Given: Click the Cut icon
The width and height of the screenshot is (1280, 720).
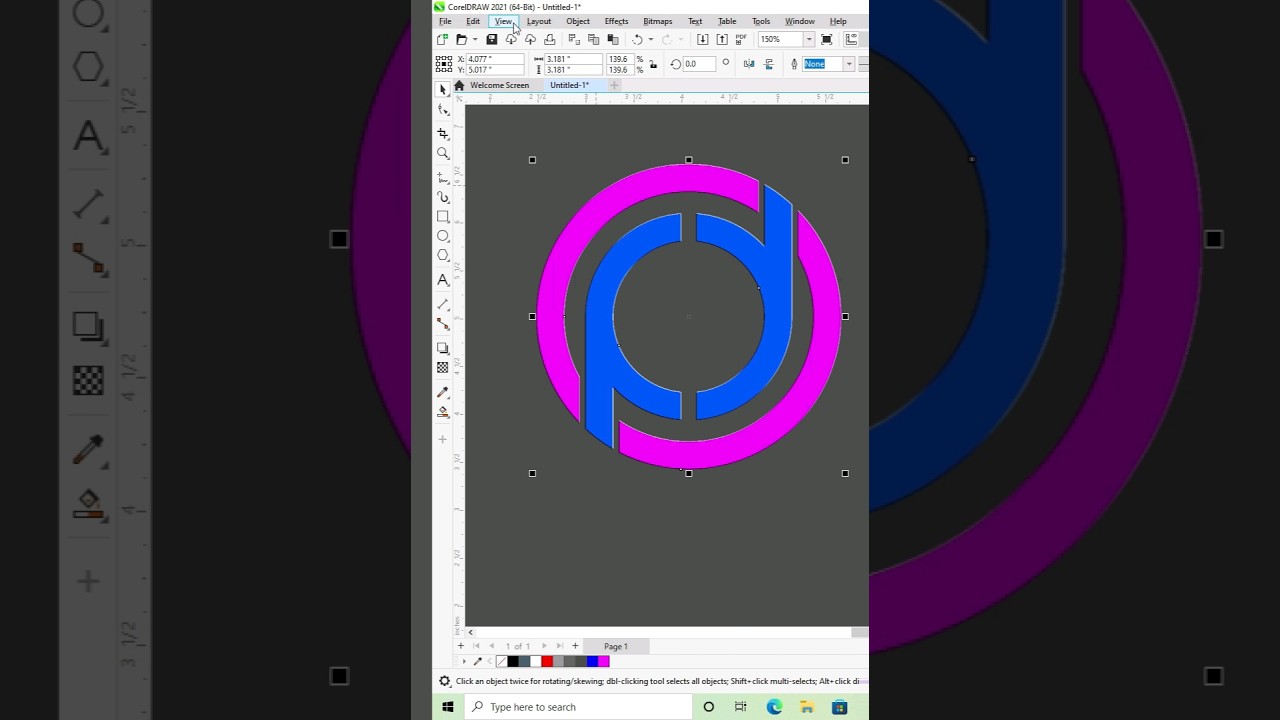Looking at the screenshot, I should pyautogui.click(x=574, y=39).
